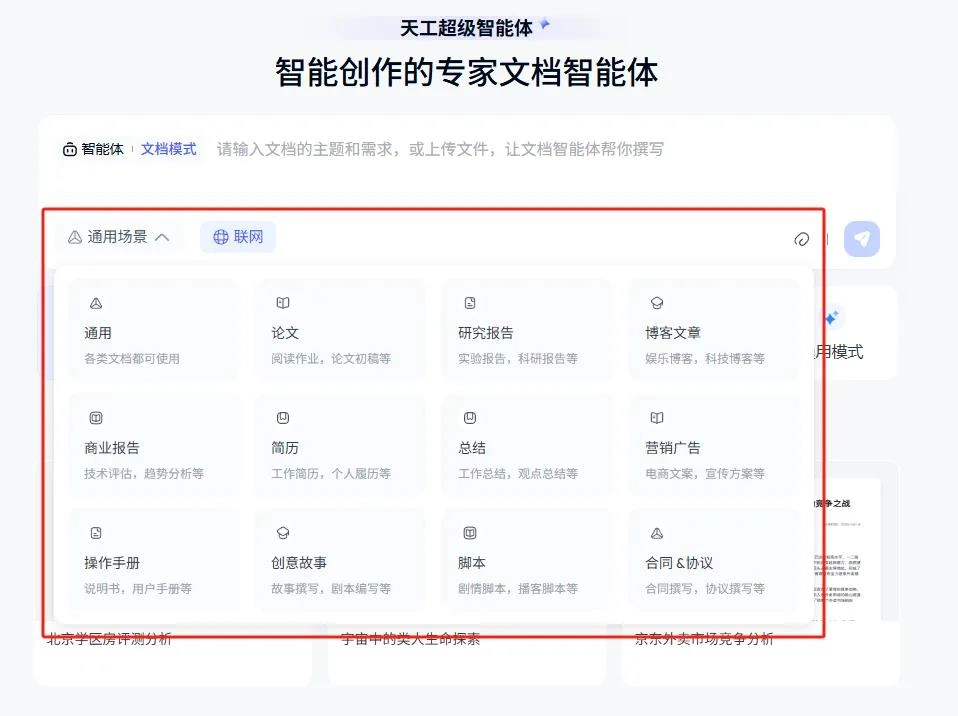This screenshot has height=716, width=958.
Task: Click the book icon above 营销广告
Action: point(657,418)
